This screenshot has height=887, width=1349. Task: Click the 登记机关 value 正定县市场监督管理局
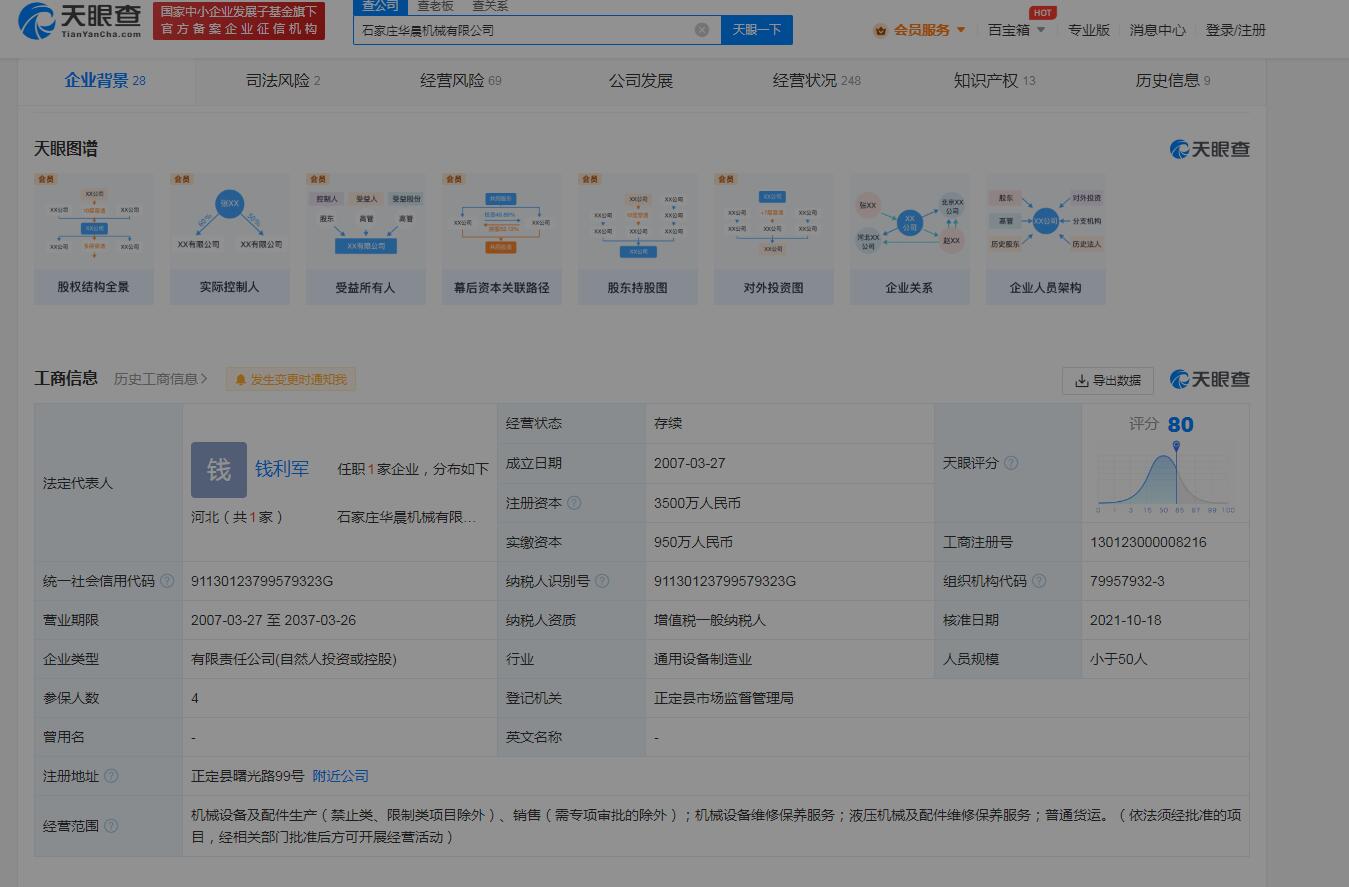724,698
